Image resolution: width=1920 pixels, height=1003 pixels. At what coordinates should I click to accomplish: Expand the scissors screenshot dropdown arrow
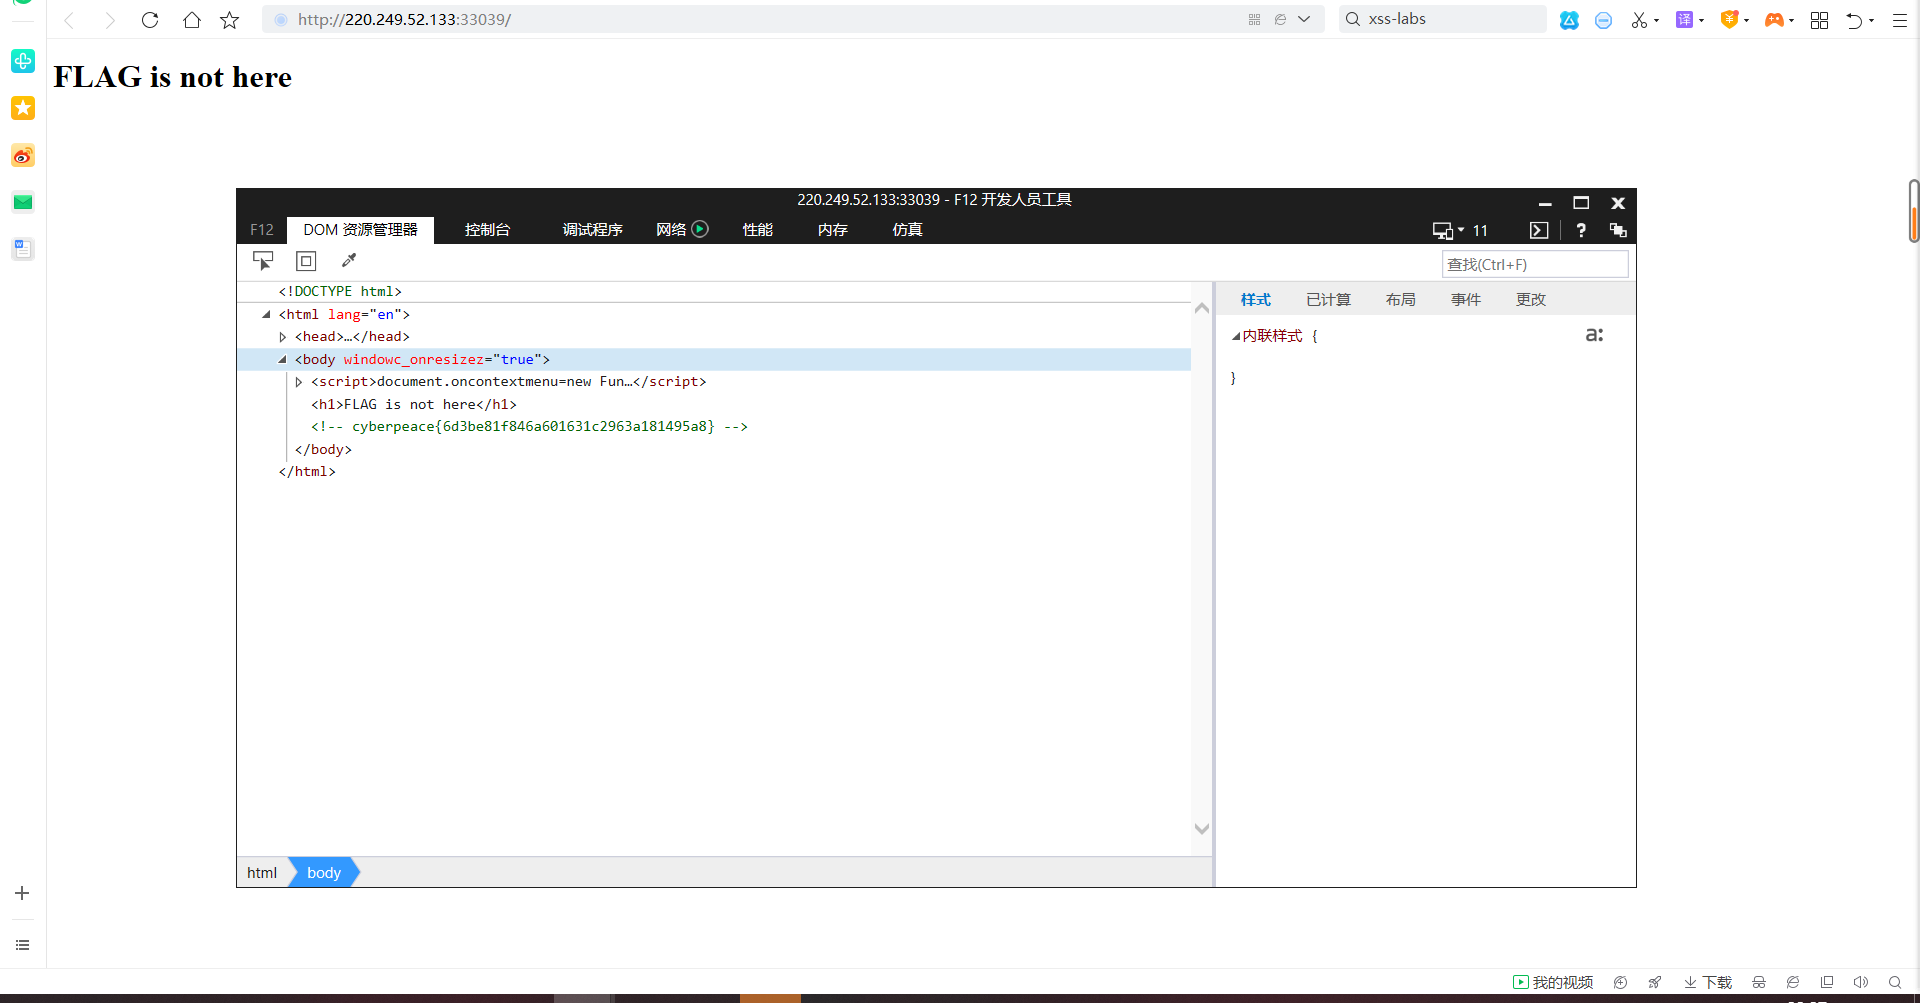1657,20
